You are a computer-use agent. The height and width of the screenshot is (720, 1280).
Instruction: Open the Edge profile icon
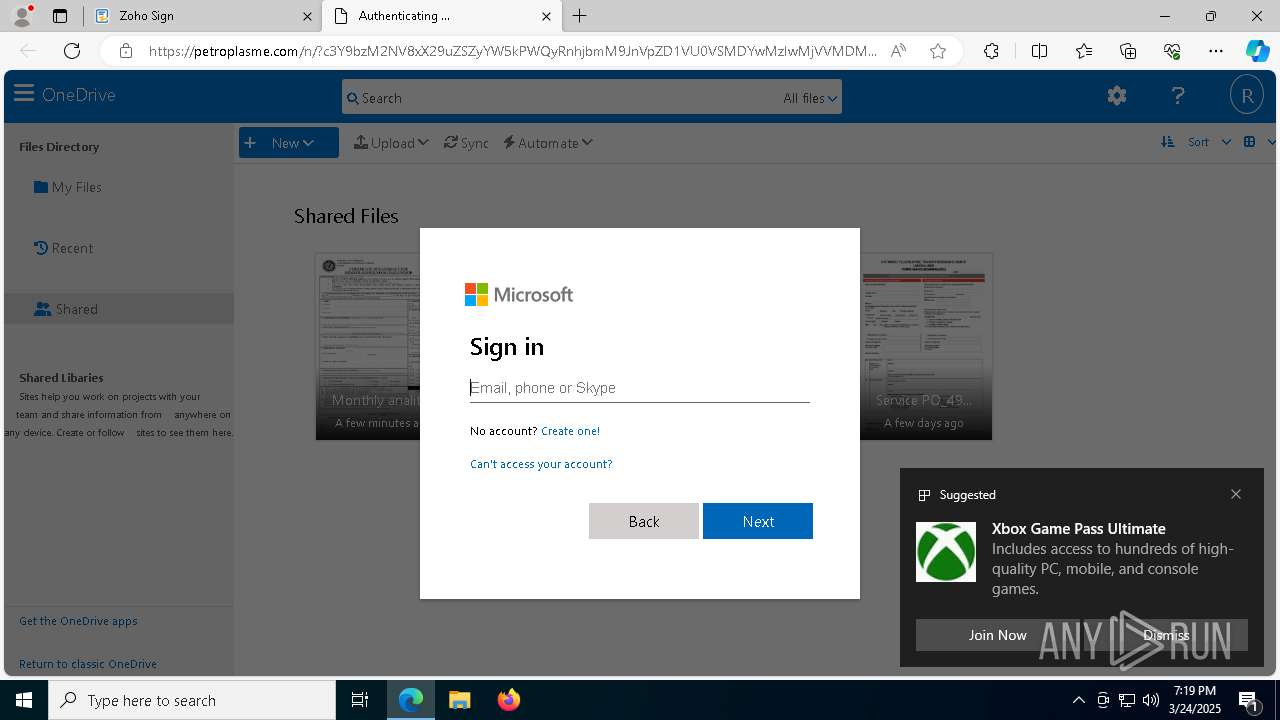(22, 16)
